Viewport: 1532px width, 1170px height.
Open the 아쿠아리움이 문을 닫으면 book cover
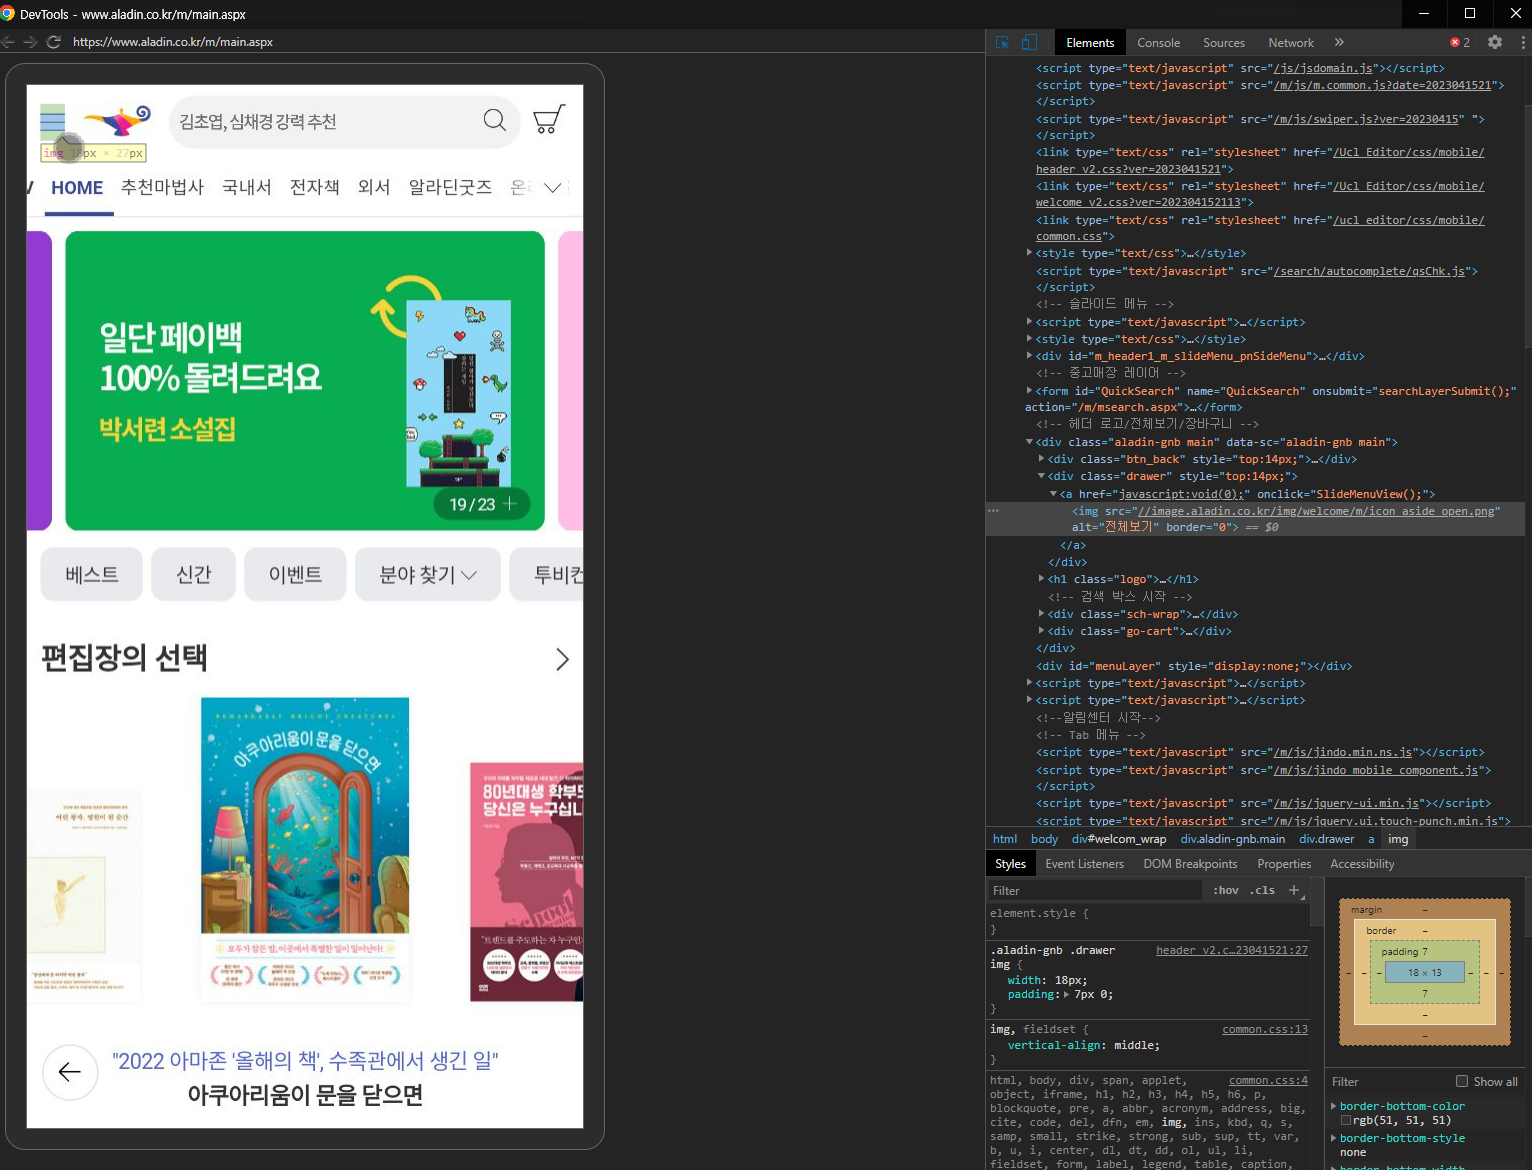click(x=305, y=850)
